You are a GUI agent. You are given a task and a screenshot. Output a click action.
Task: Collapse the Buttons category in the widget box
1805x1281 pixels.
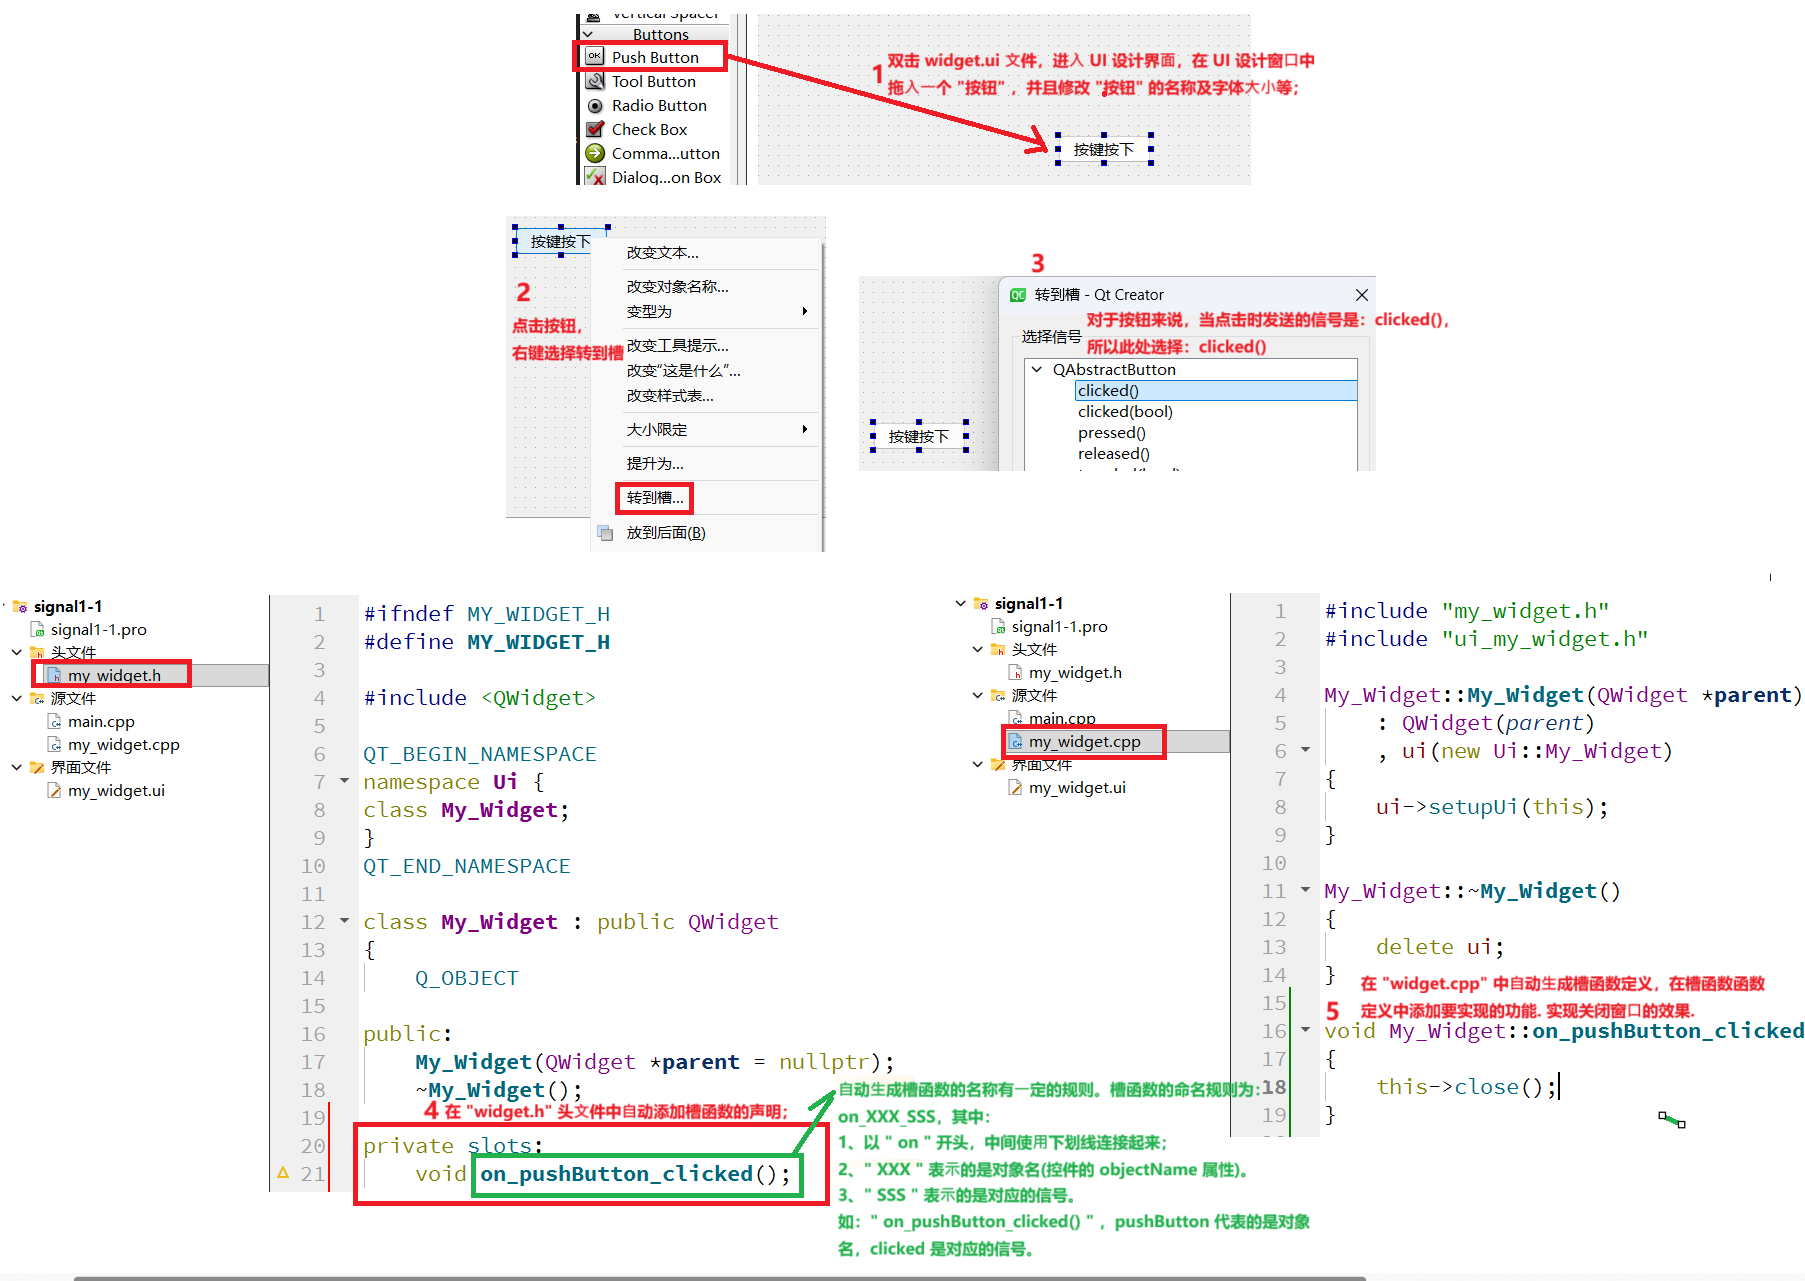coord(588,34)
